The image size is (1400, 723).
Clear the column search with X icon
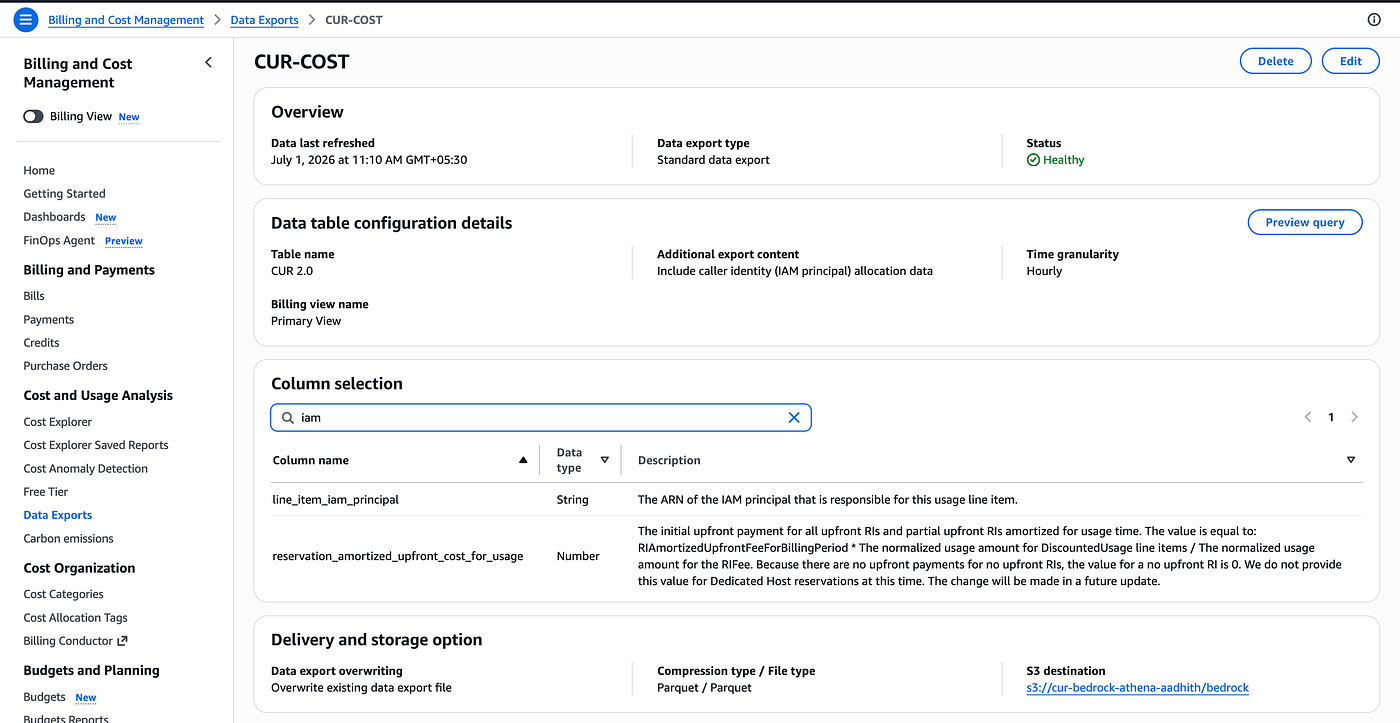coord(794,417)
